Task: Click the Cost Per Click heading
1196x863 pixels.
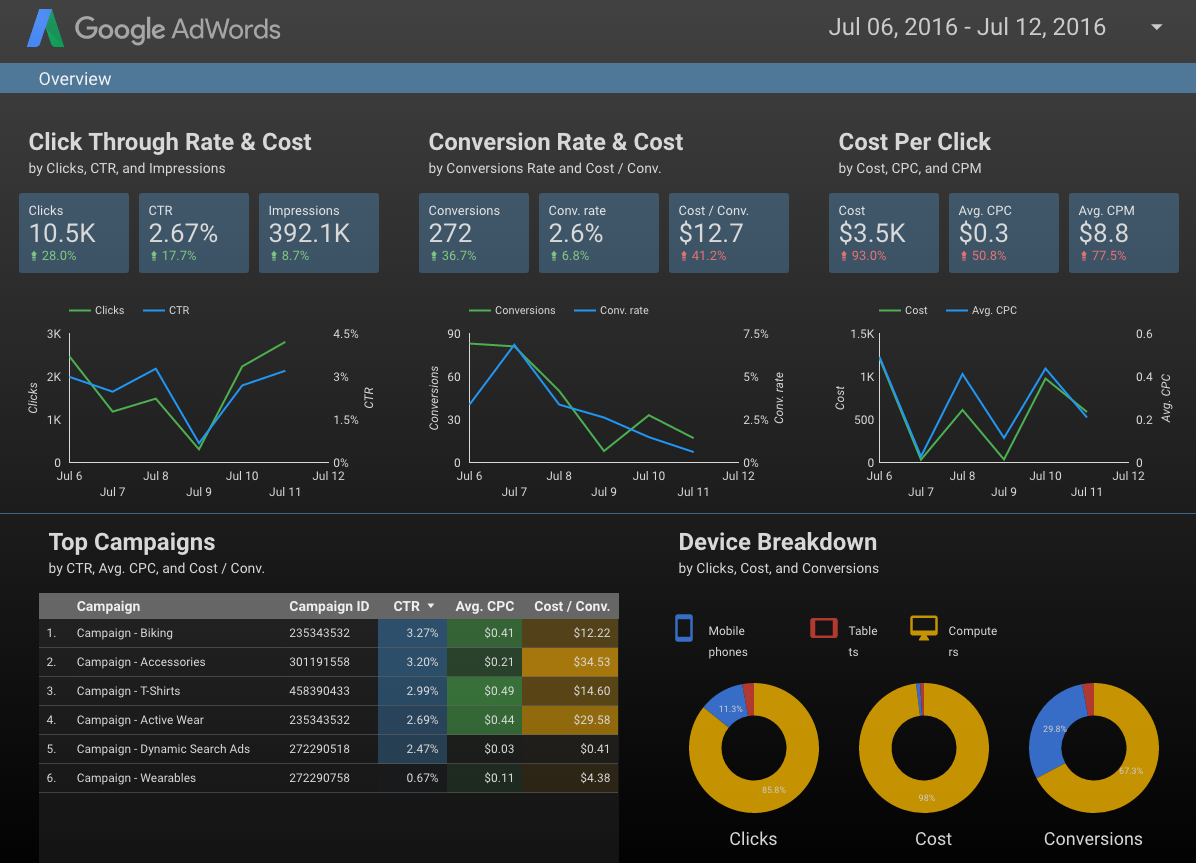Action: tap(915, 142)
